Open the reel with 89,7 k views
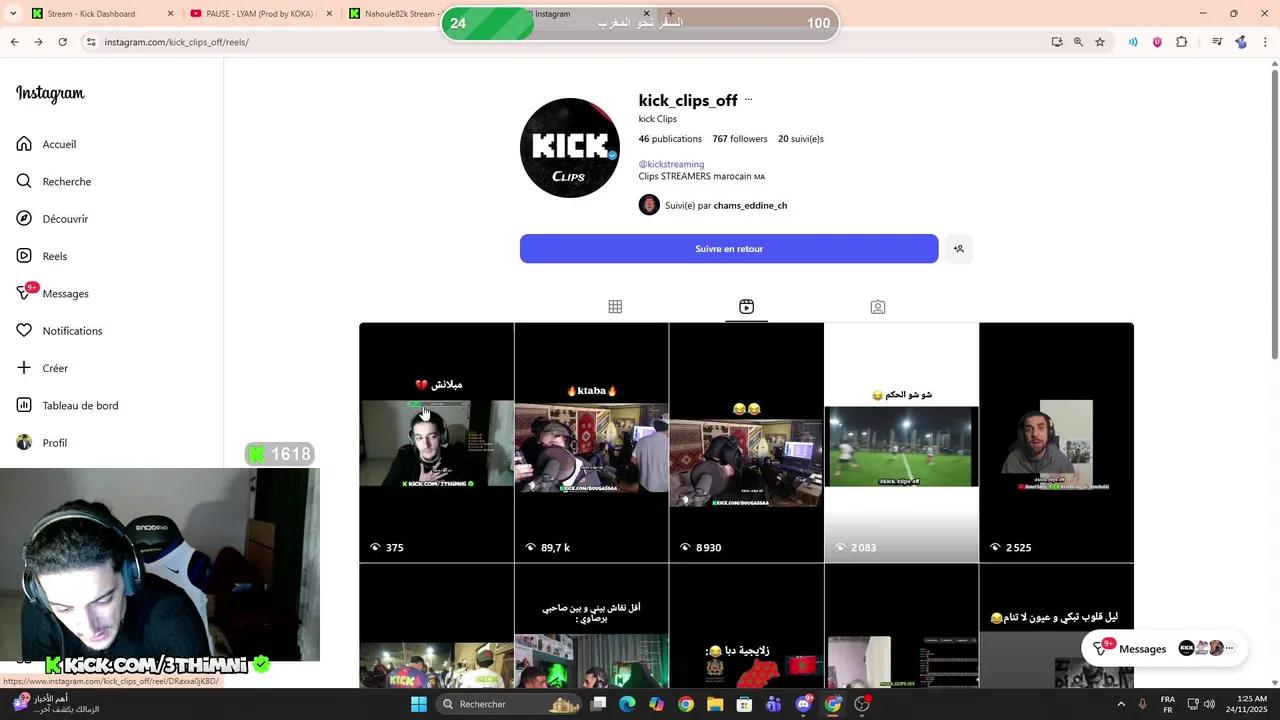Viewport: 1280px width, 720px height. click(x=591, y=440)
